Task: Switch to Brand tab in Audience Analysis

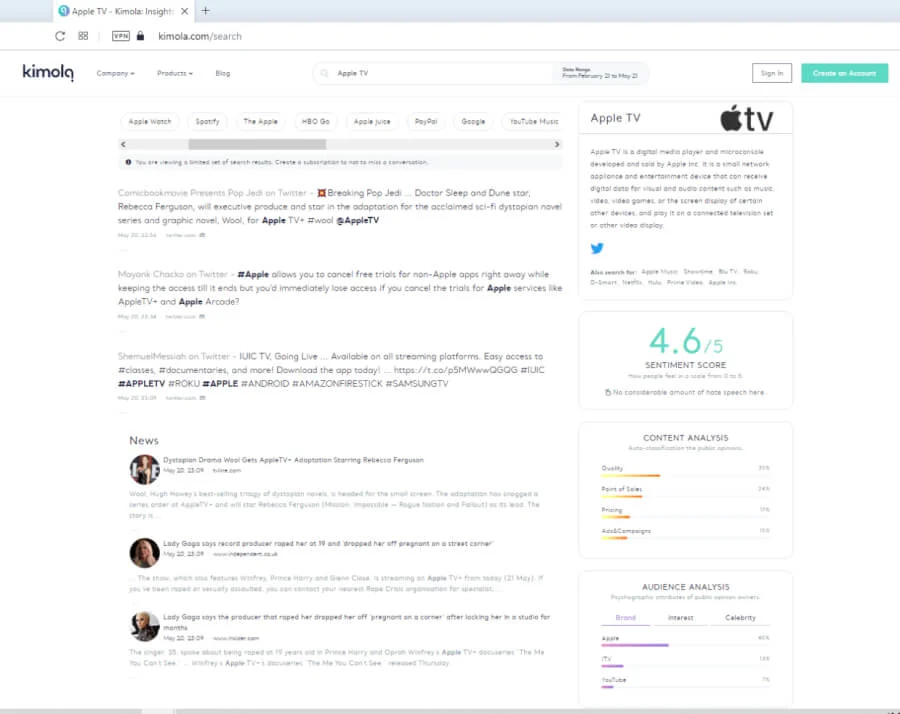Action: click(626, 618)
